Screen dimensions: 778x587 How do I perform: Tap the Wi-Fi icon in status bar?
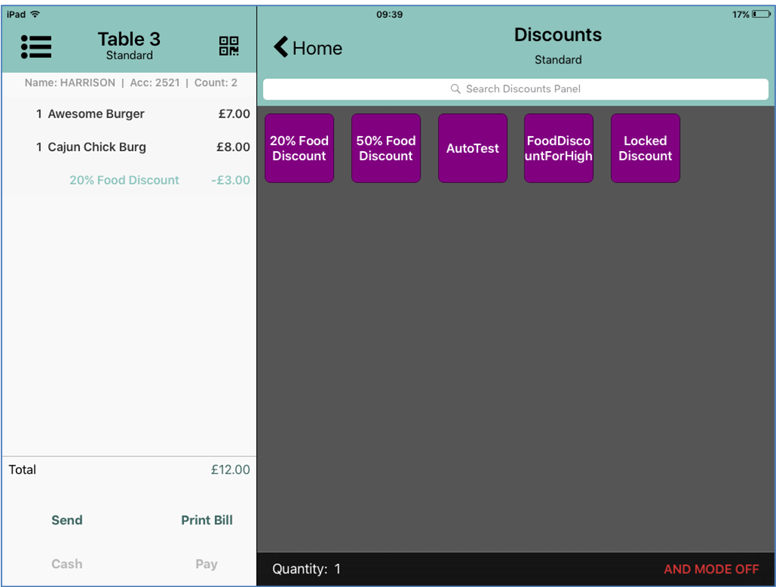[36, 15]
